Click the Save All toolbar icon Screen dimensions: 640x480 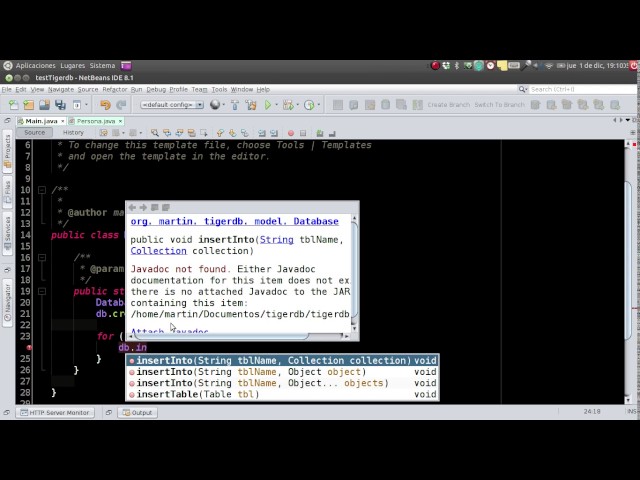[x=60, y=105]
